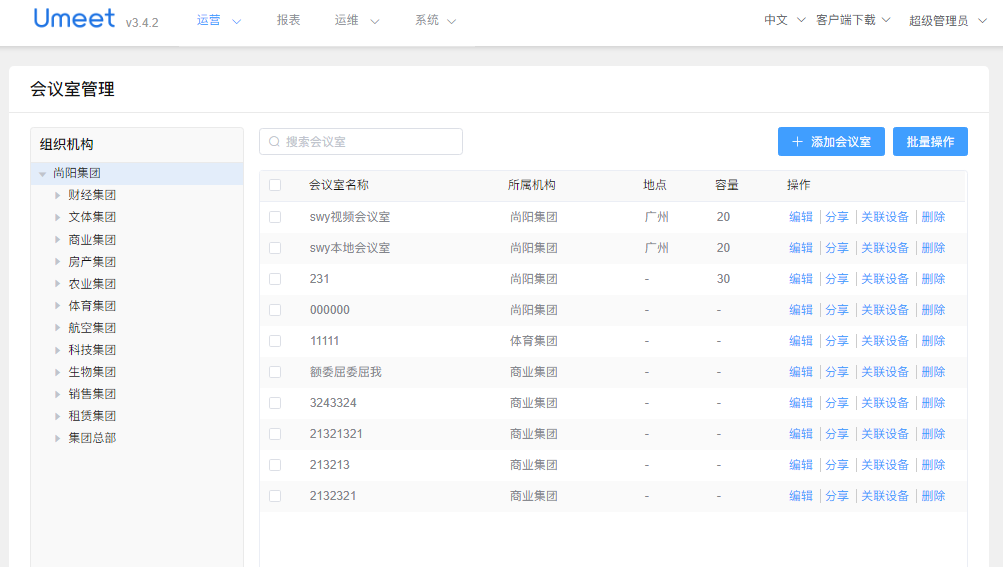
Task: Open the 运维 menu
Action: [357, 20]
